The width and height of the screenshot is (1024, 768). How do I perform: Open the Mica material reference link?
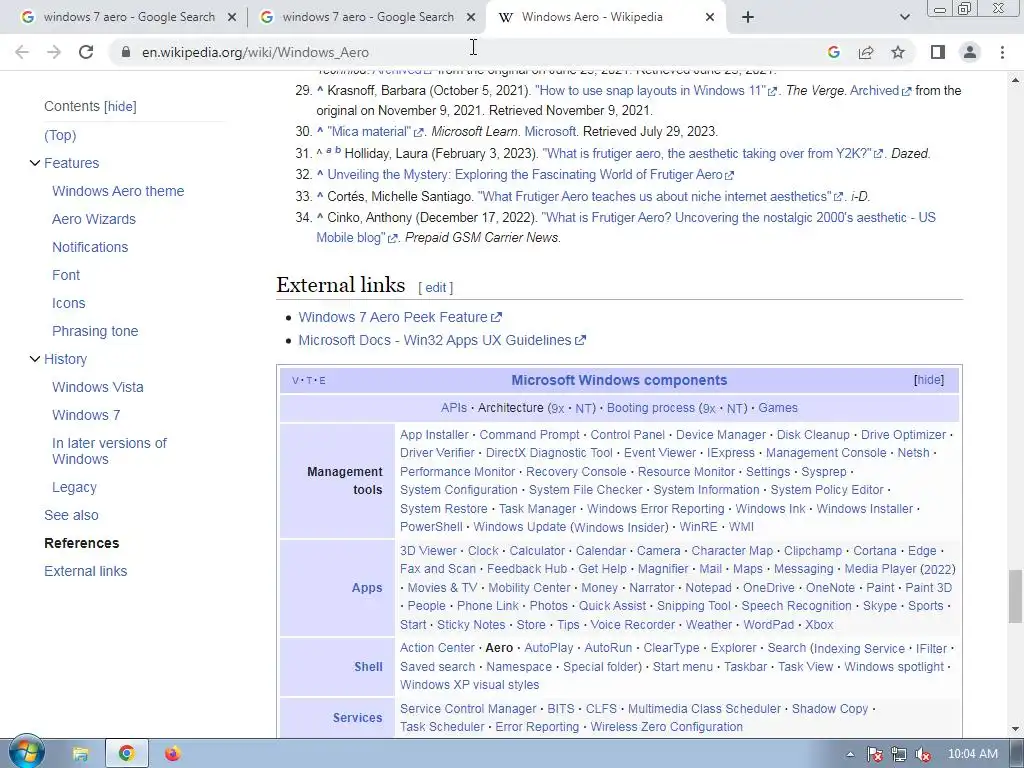369,131
